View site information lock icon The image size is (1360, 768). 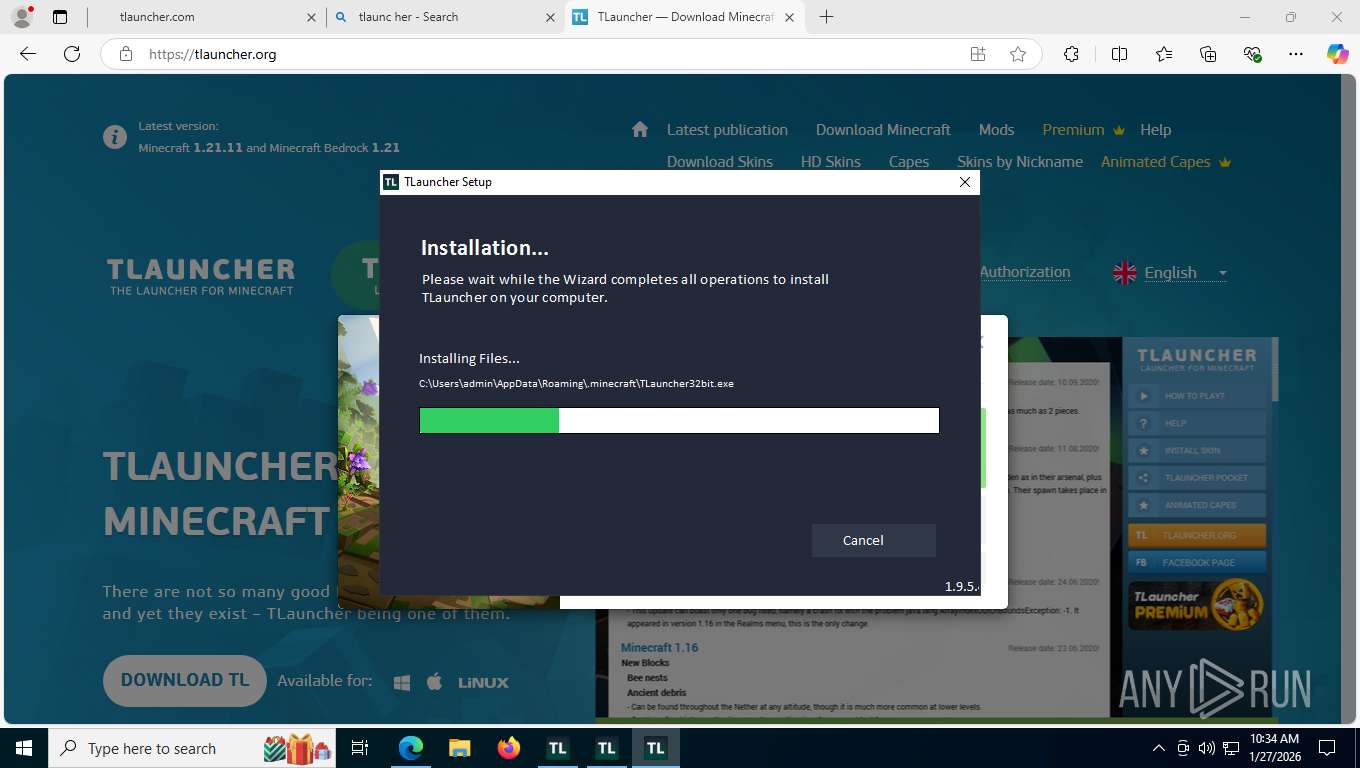[126, 54]
